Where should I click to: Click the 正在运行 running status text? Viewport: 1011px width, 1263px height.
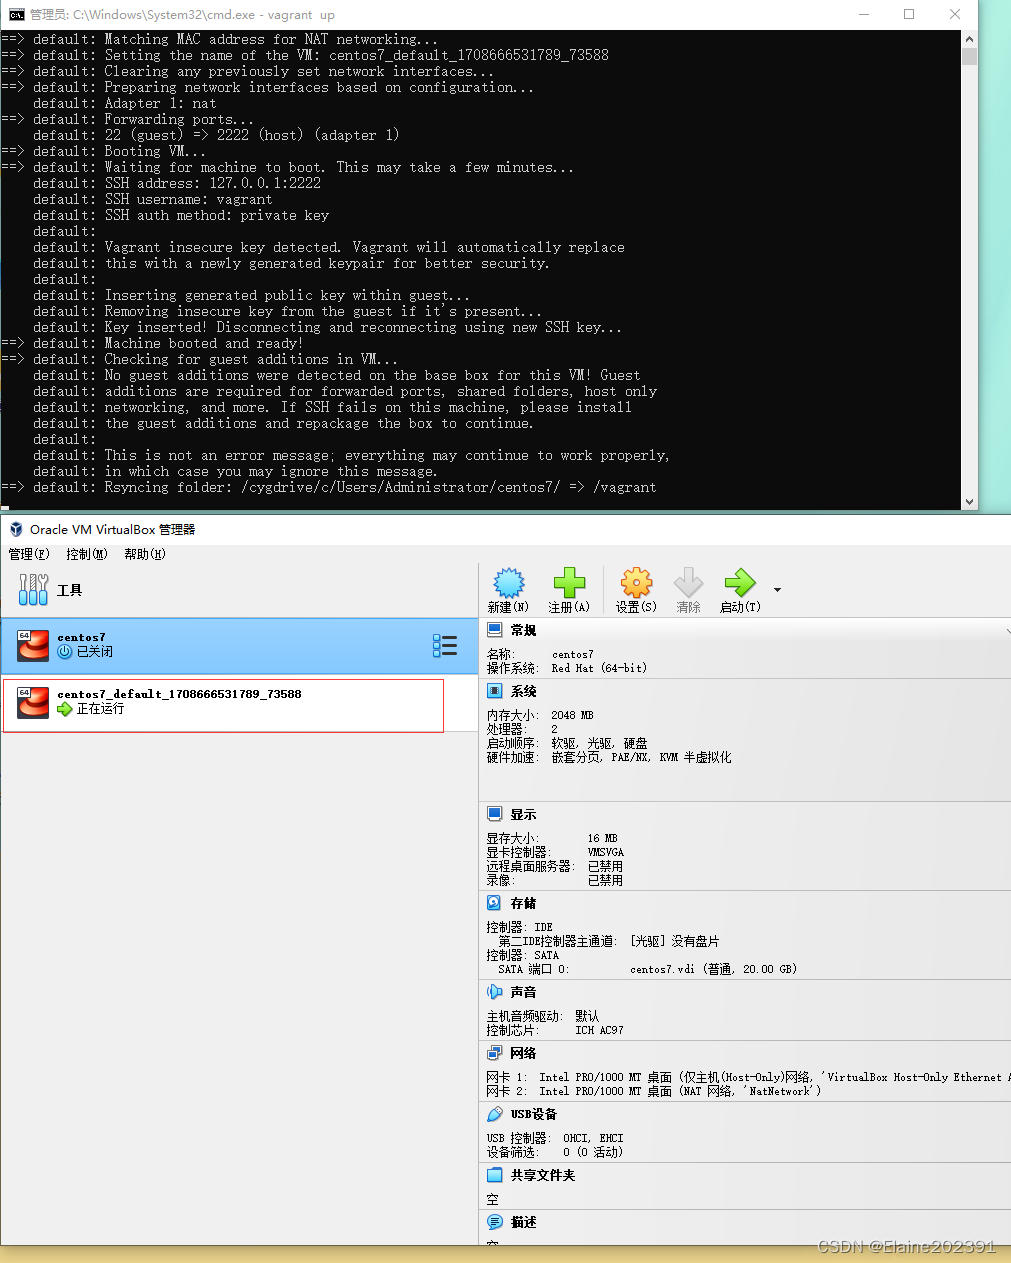[100, 709]
